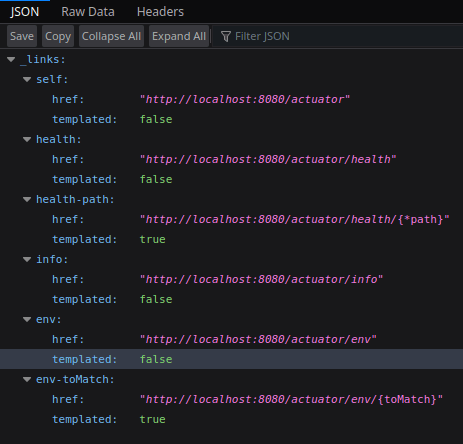Select the _links key label
This screenshot has width=463, height=444.
tap(43, 59)
